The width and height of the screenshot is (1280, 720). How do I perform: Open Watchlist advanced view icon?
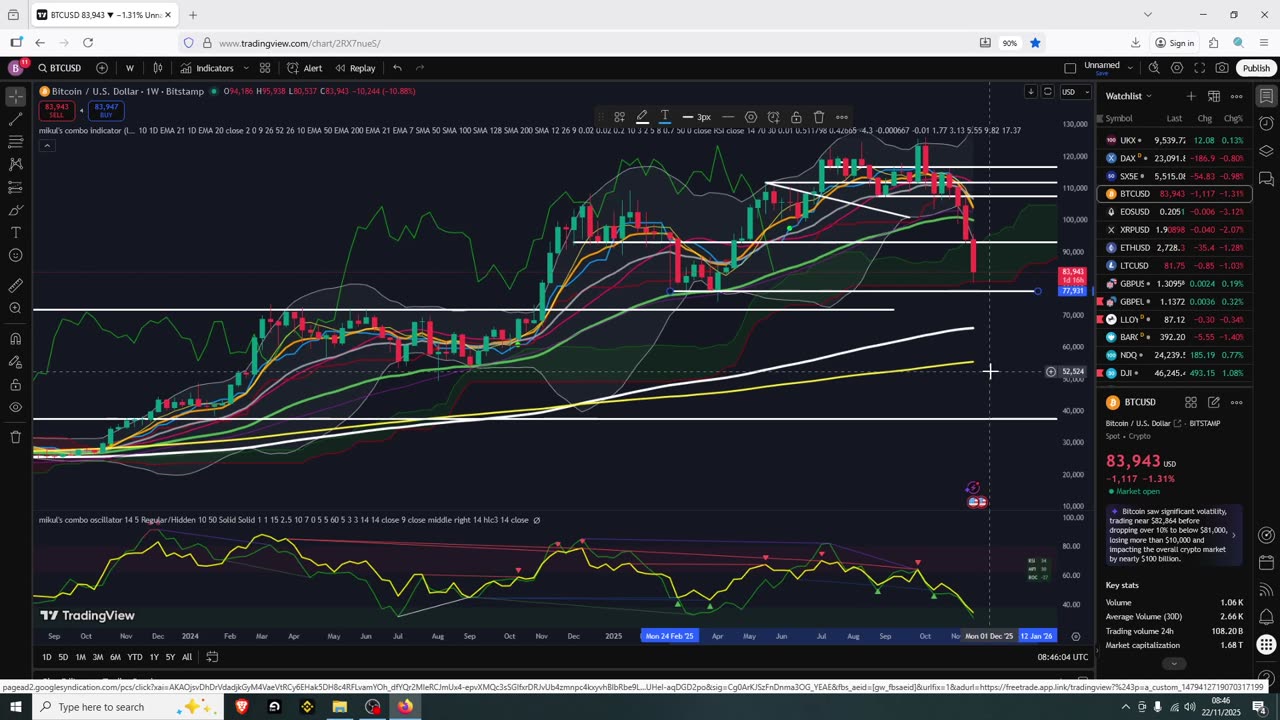1213,96
